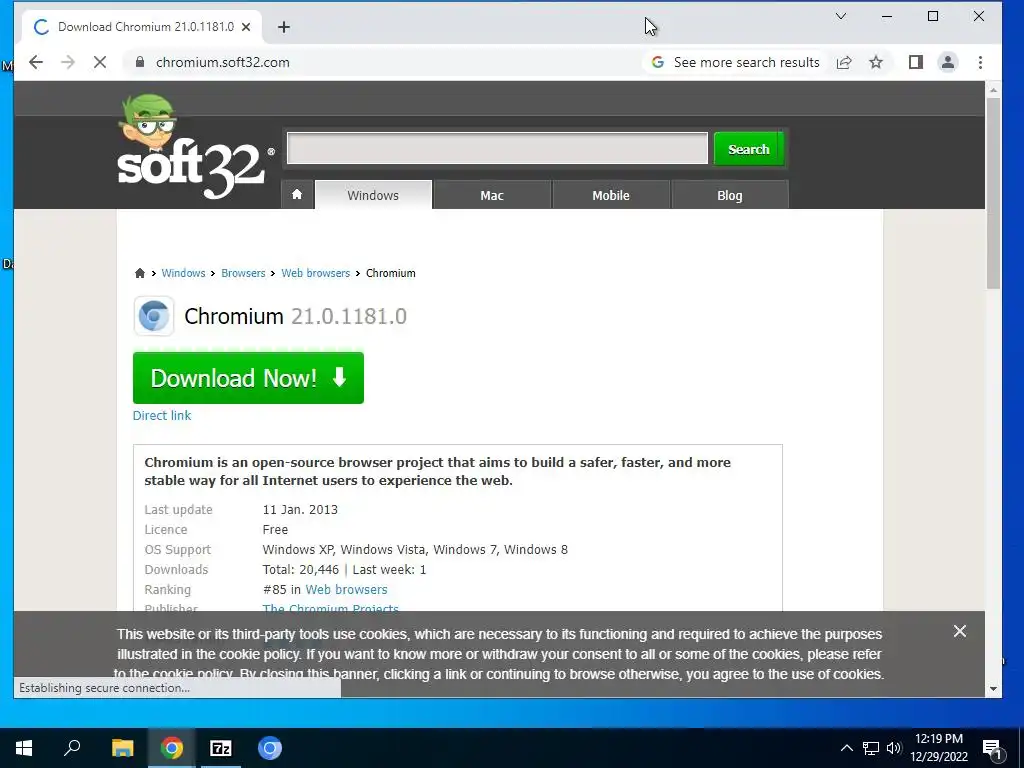Click the green Search button

(x=748, y=149)
